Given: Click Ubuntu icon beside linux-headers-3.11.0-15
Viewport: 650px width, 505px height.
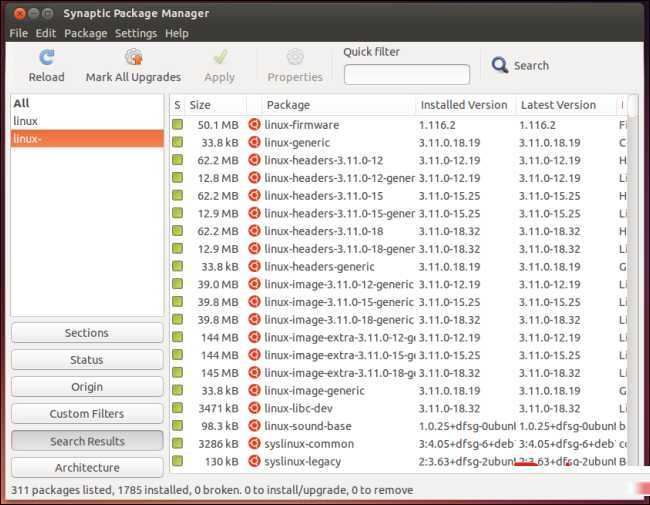Looking at the screenshot, I should point(254,195).
